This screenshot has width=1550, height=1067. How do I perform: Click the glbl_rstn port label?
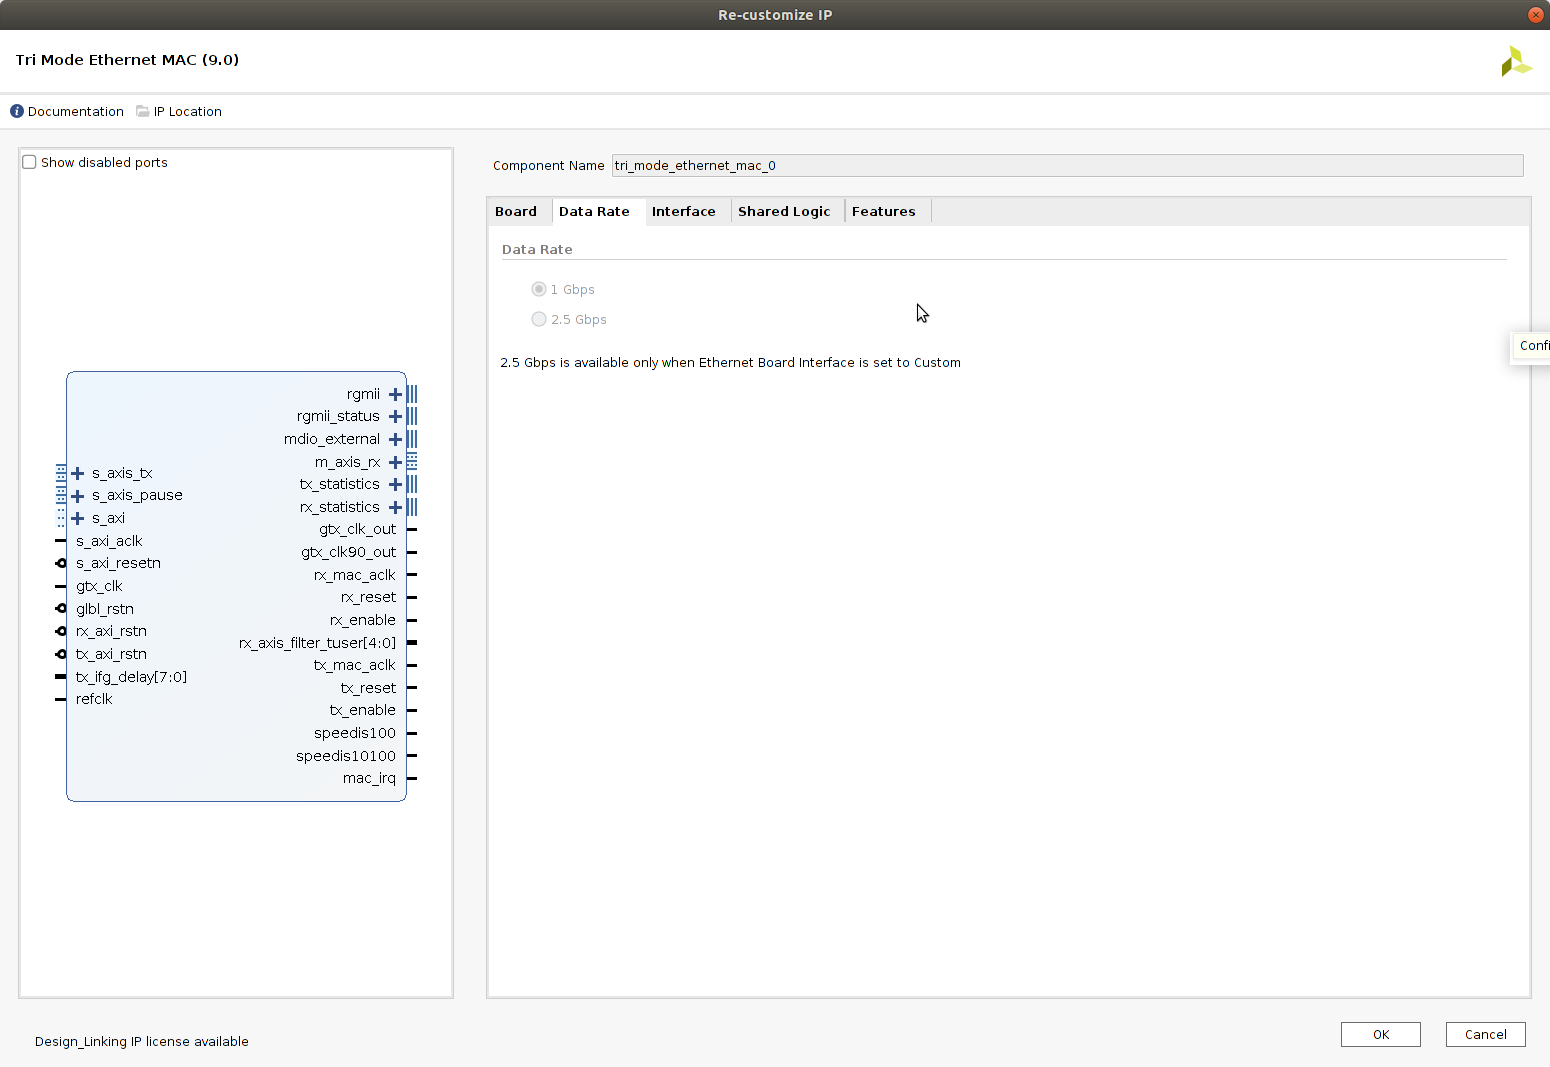coord(105,609)
